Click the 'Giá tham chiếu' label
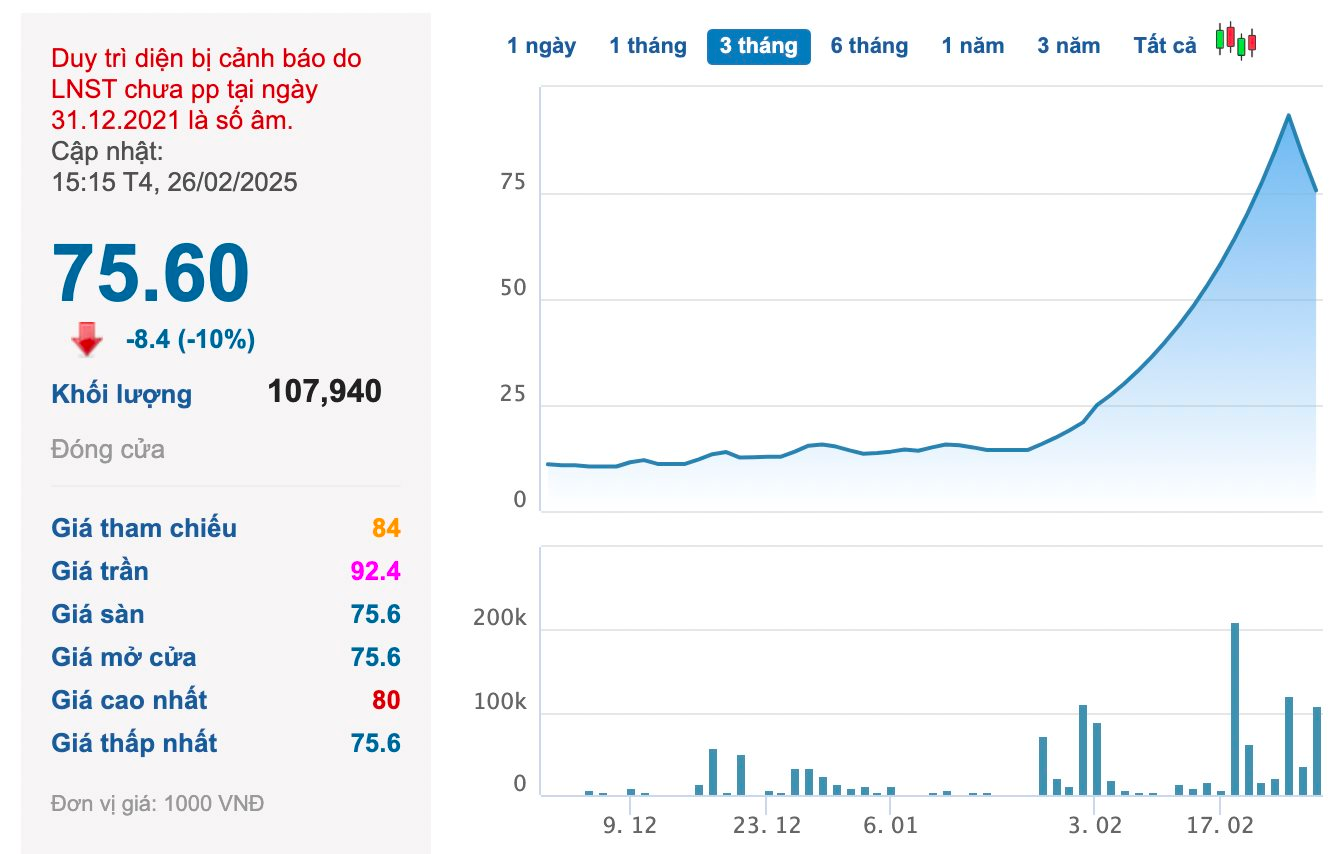This screenshot has height=854, width=1338. coord(144,528)
